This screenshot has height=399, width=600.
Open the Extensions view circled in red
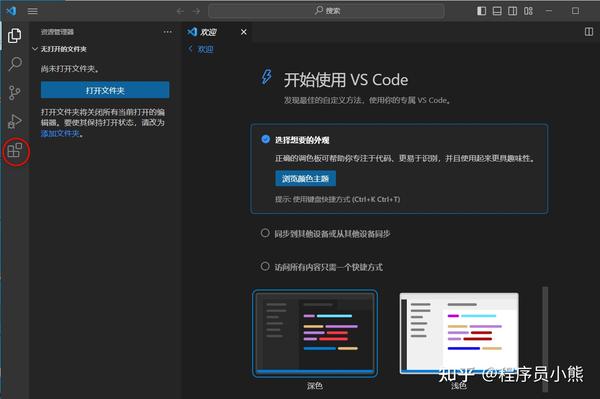(15, 150)
